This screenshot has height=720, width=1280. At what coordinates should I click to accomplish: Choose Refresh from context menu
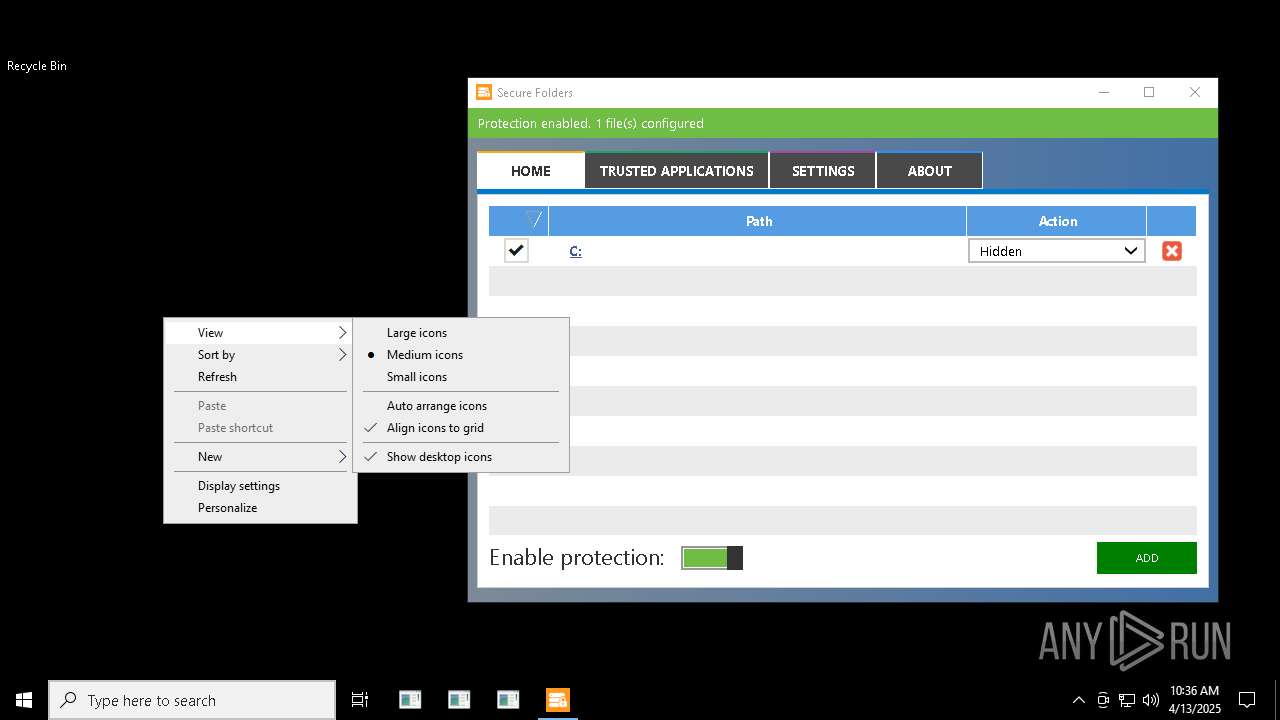260,377
